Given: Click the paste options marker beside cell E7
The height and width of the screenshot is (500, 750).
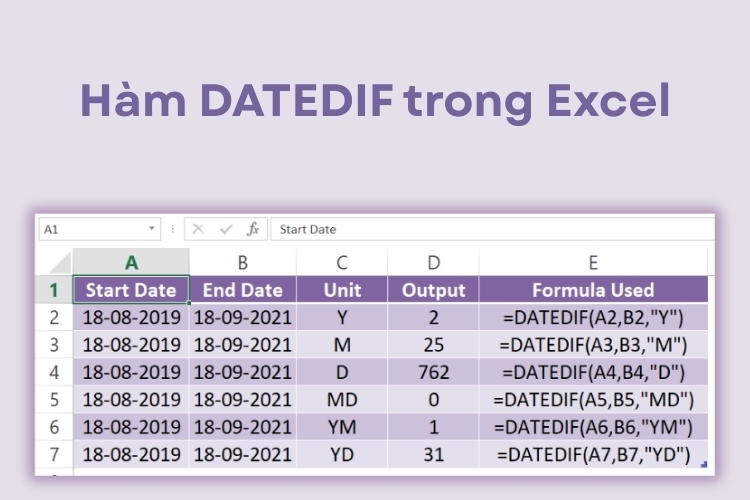Looking at the screenshot, I should click(703, 464).
